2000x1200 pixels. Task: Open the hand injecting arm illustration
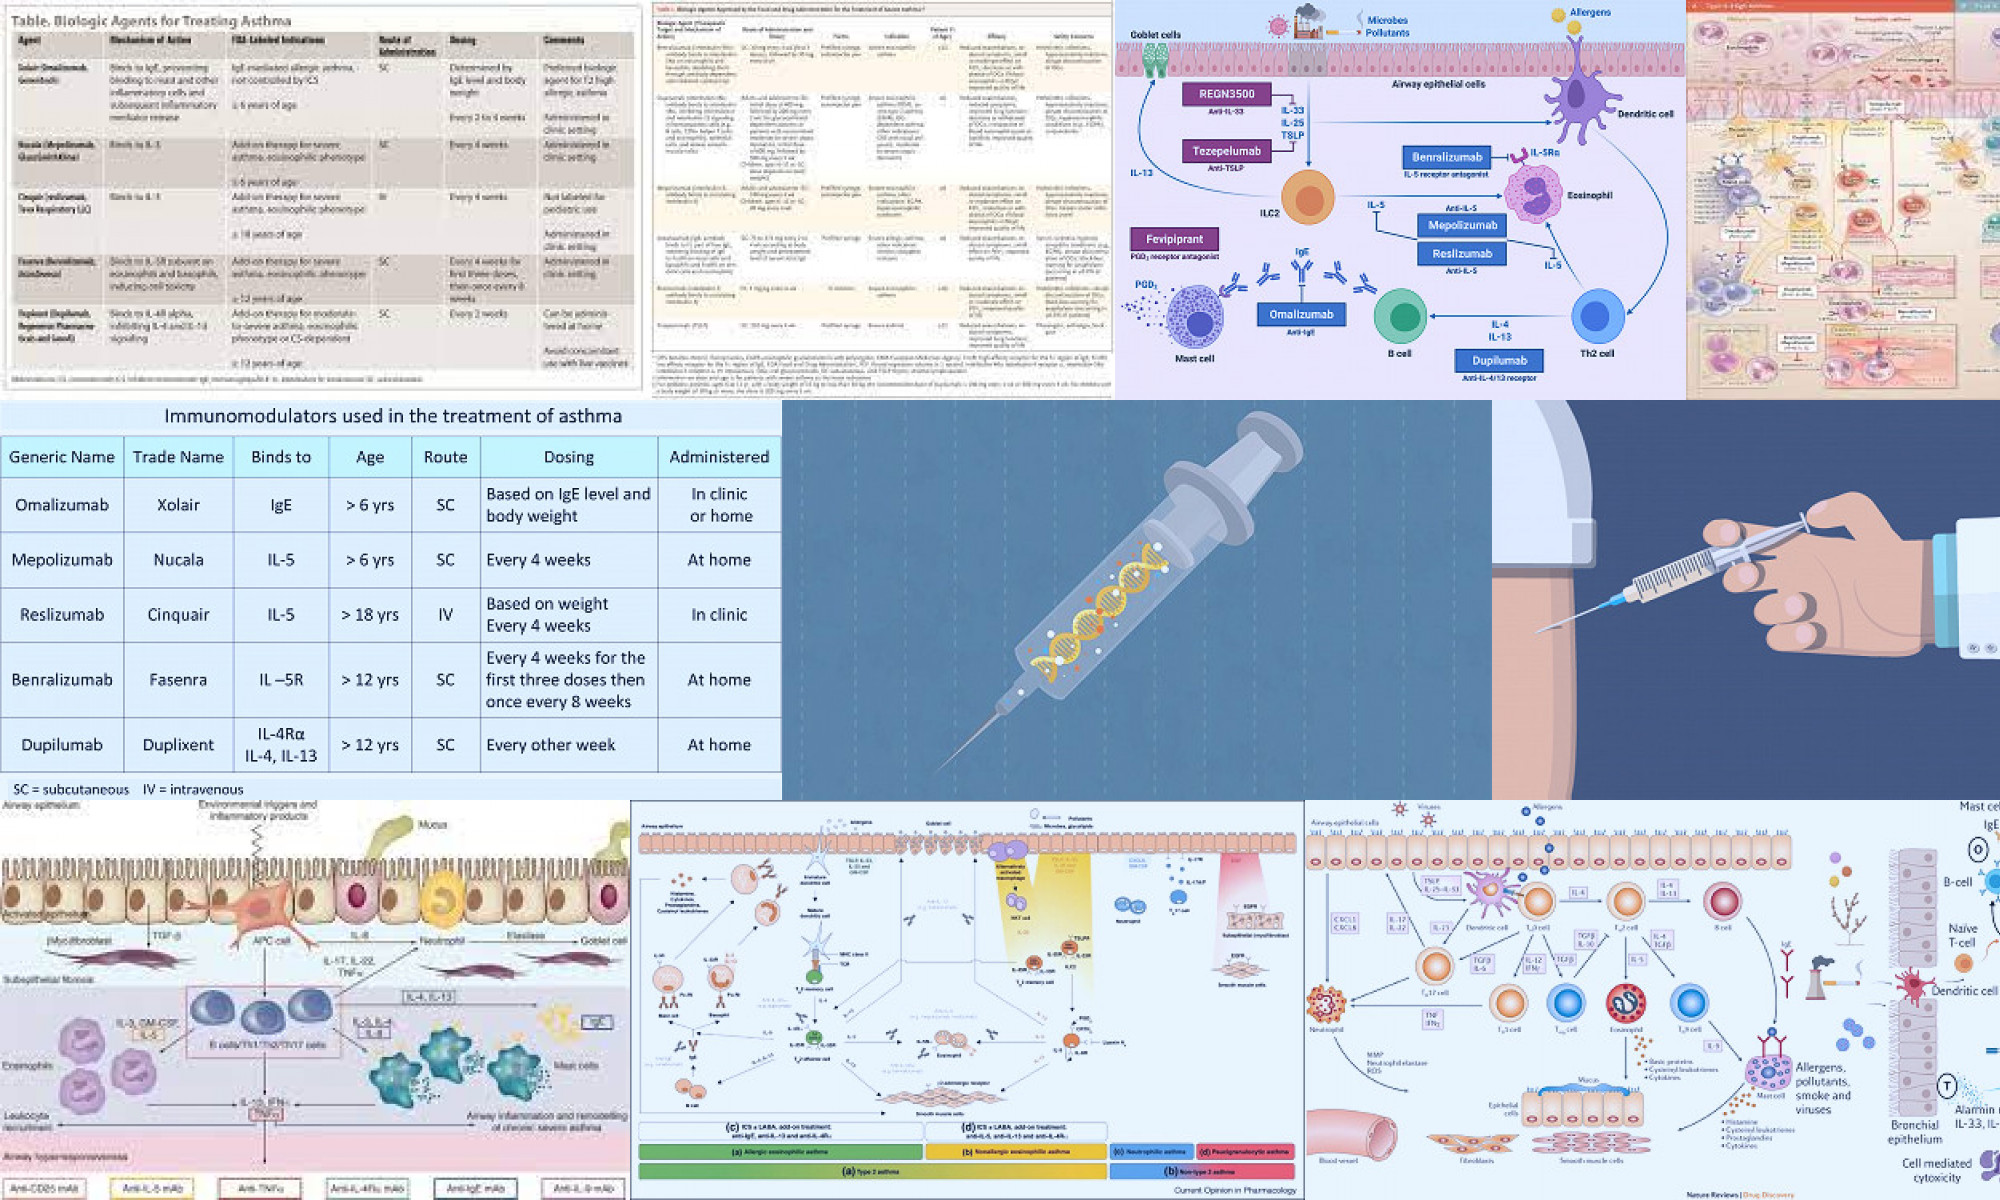tap(1746, 600)
